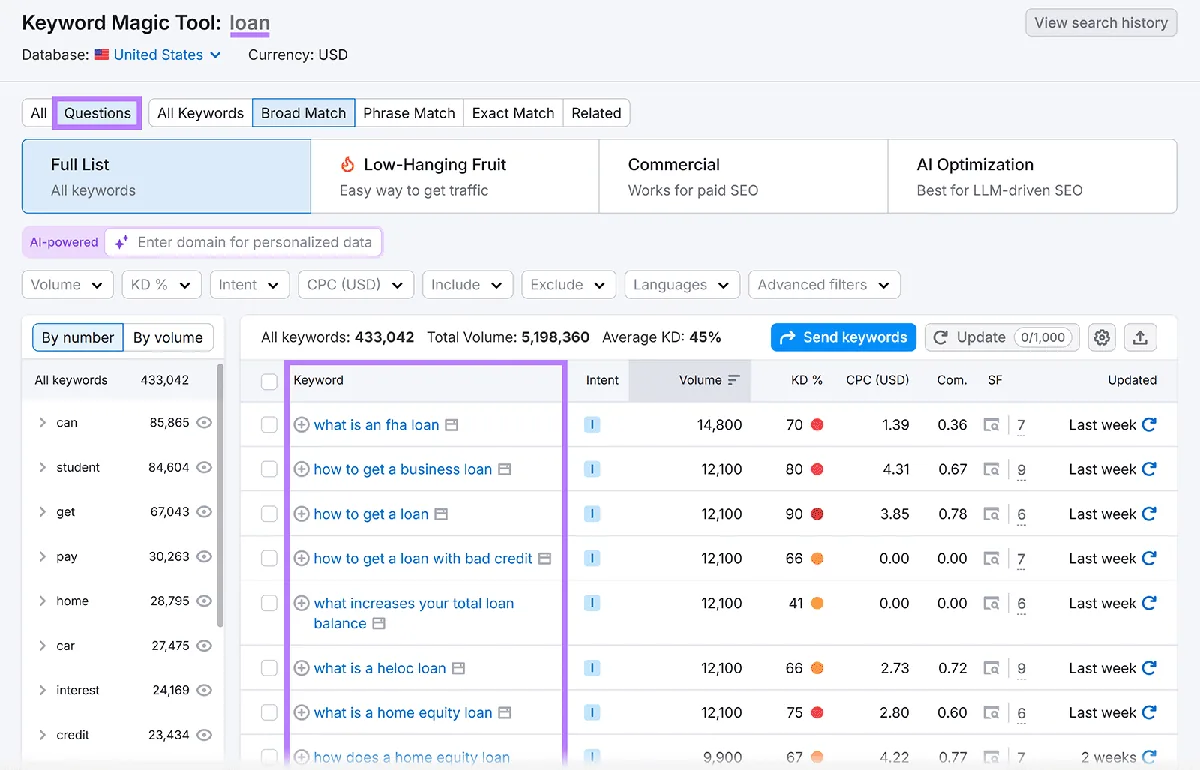
Task: Click plus icon beside 'how to get a business loan'
Action: coord(301,469)
